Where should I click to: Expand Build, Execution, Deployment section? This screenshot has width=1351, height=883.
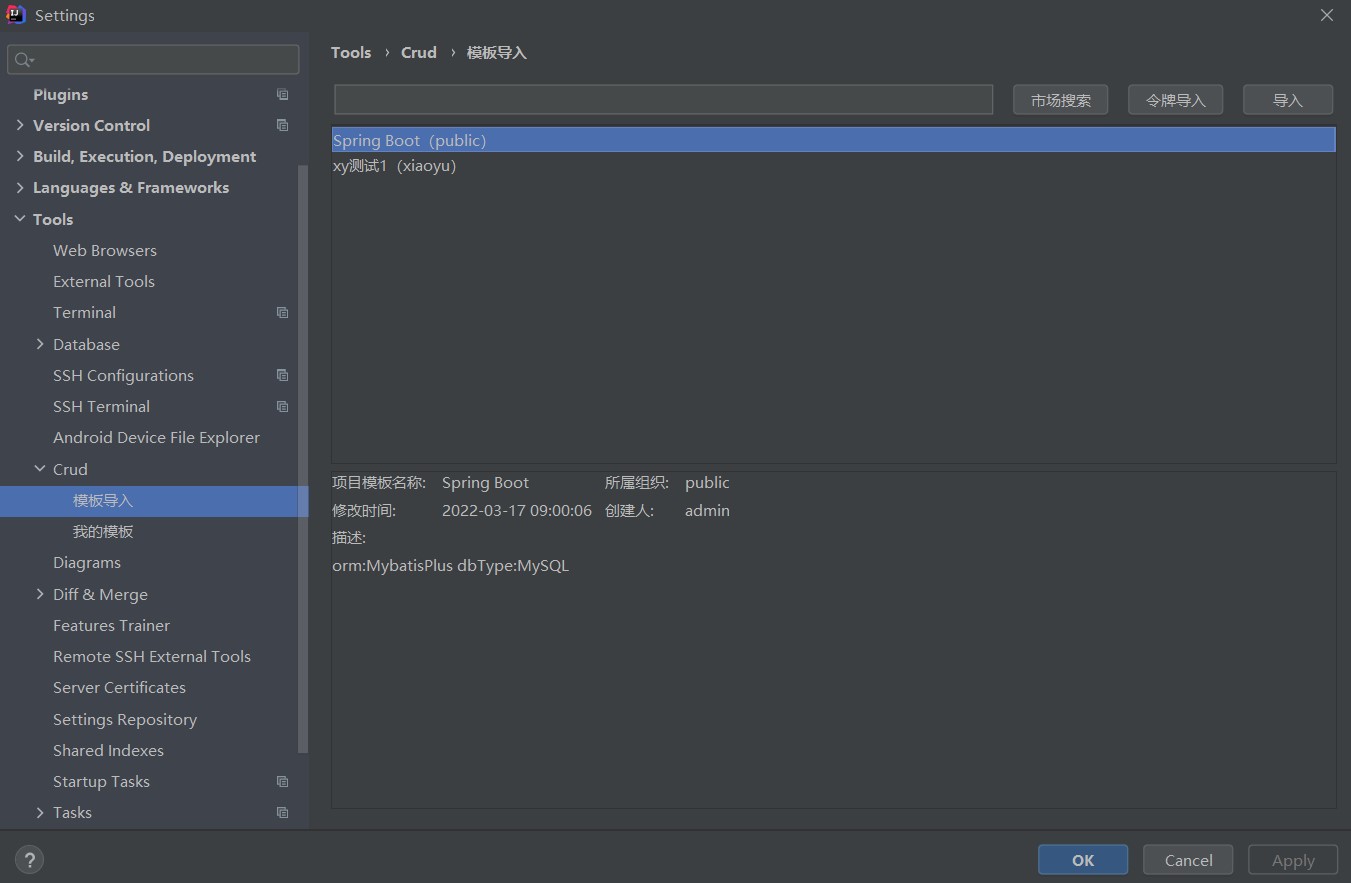[20, 156]
